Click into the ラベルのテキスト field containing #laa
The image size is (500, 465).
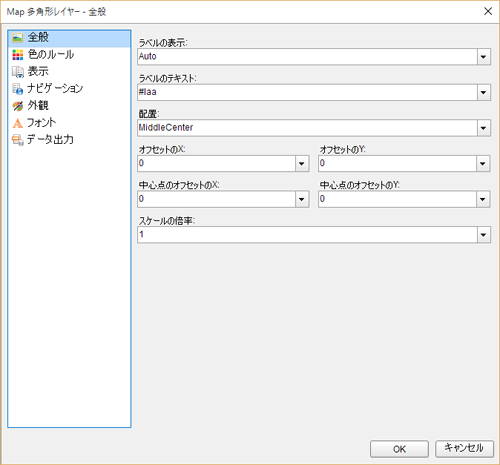click(x=307, y=92)
